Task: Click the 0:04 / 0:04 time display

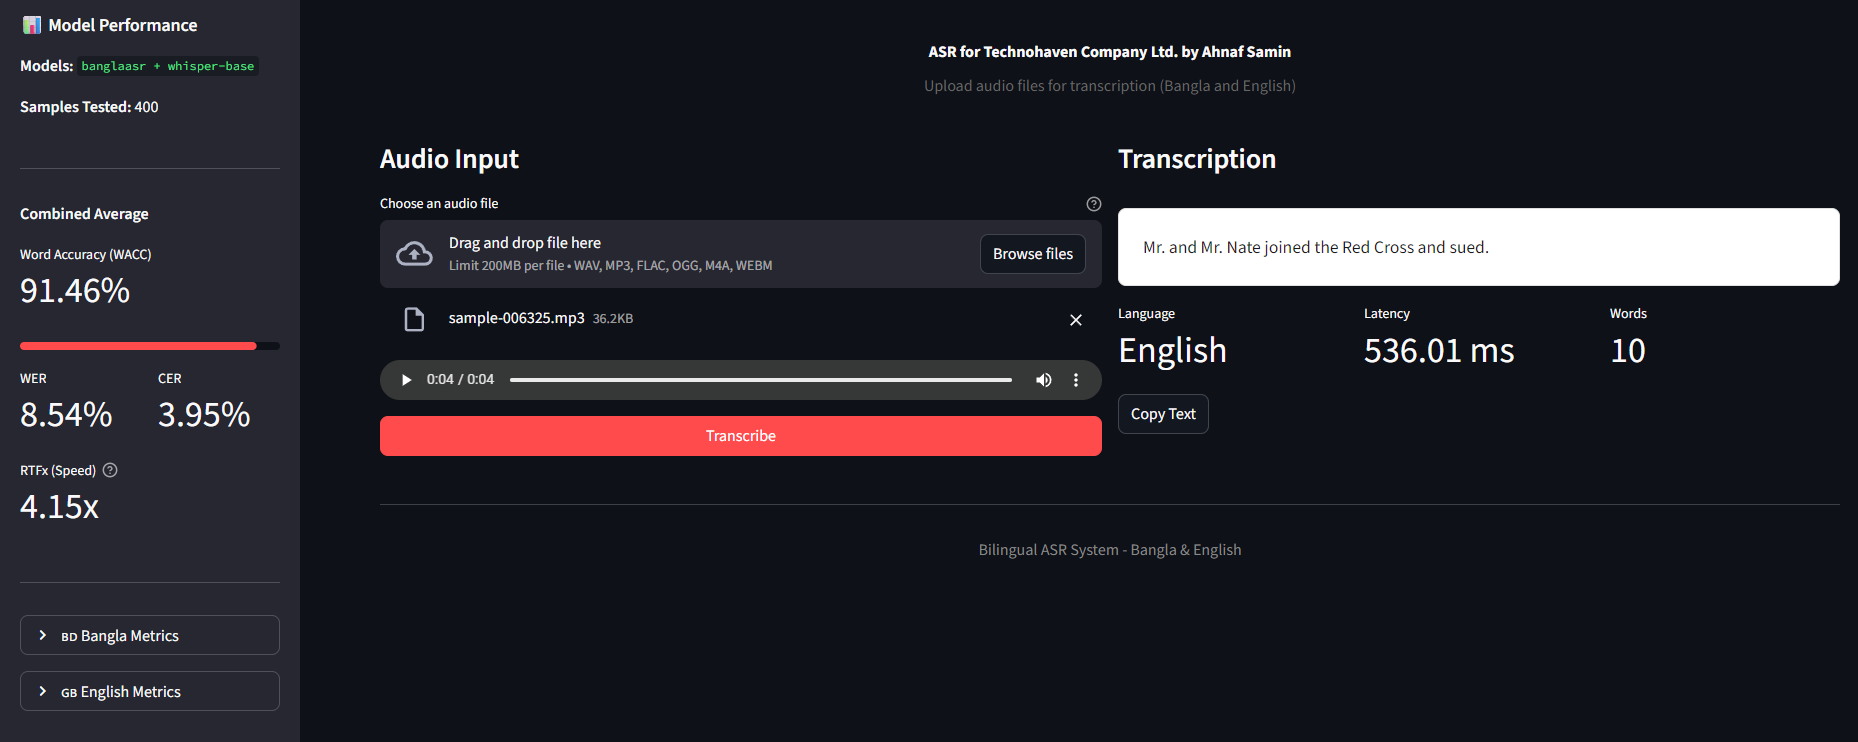Action: (x=460, y=380)
